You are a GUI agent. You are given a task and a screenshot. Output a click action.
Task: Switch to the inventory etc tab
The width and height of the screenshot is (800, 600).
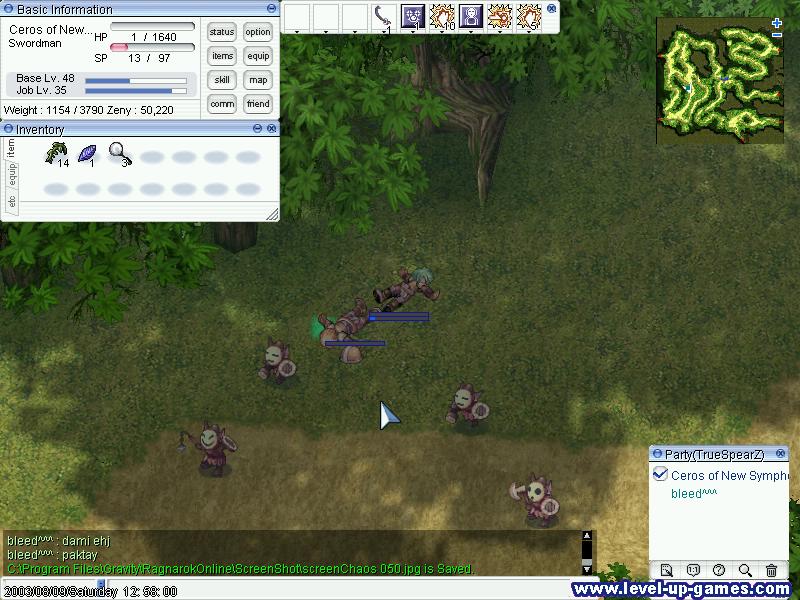(11, 202)
